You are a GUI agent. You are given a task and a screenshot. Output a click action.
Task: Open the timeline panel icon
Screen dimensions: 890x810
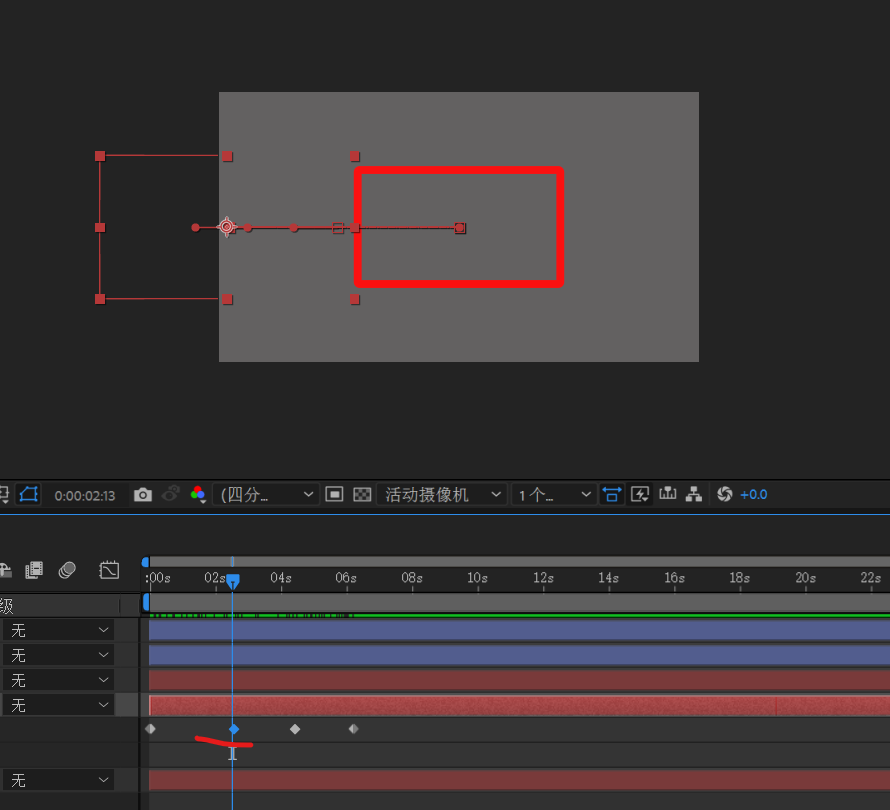point(668,494)
